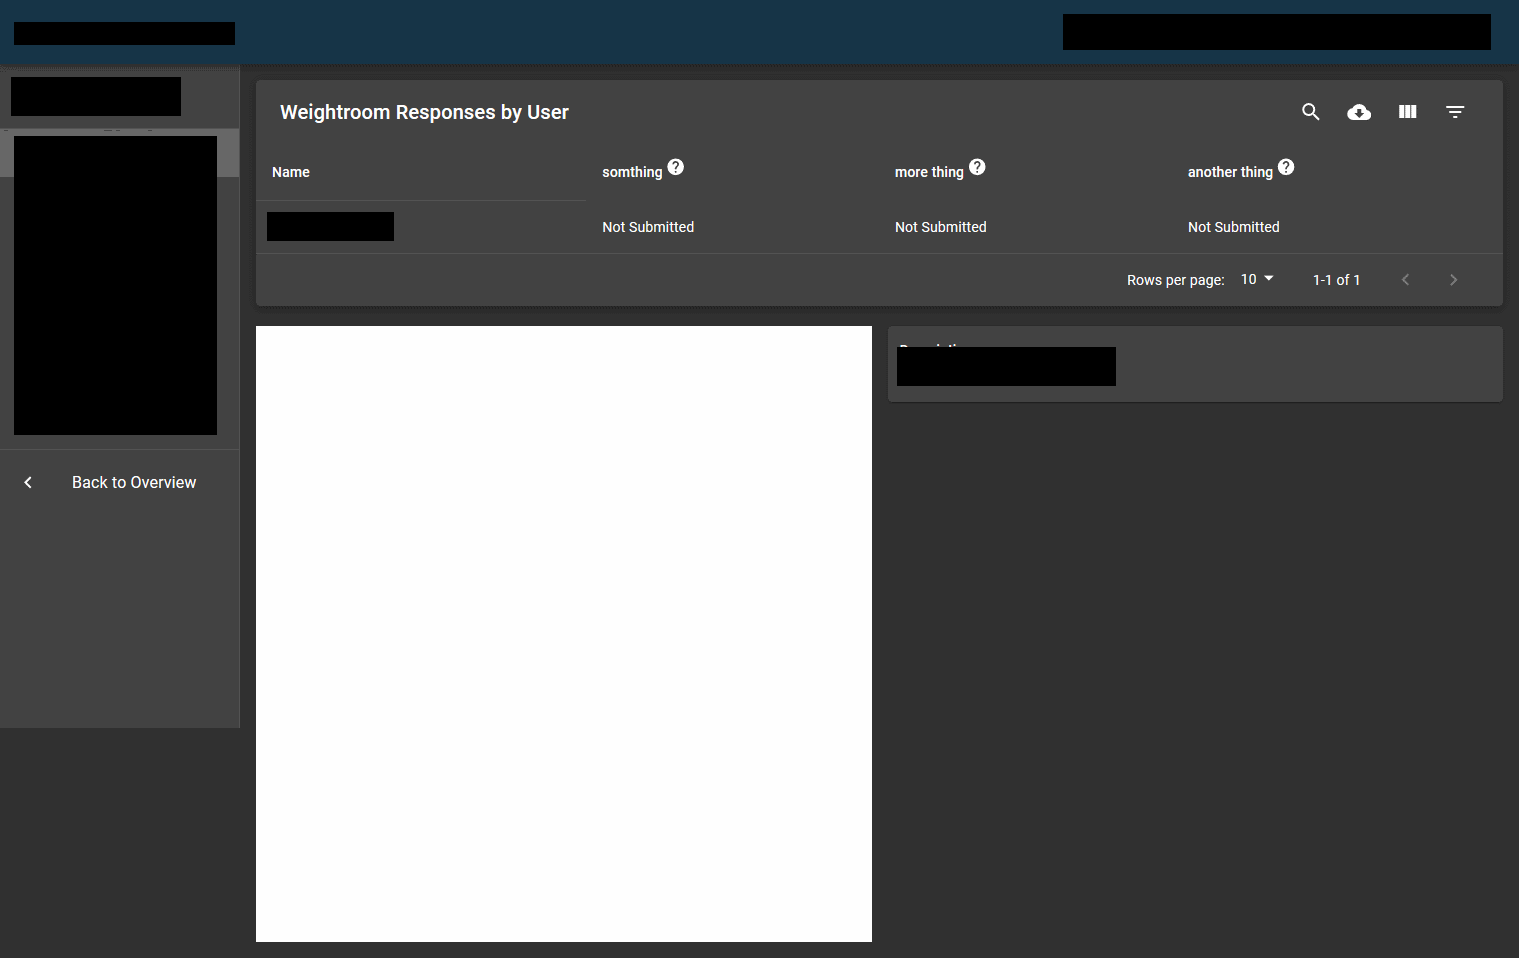Go to the next table page

coord(1453,280)
